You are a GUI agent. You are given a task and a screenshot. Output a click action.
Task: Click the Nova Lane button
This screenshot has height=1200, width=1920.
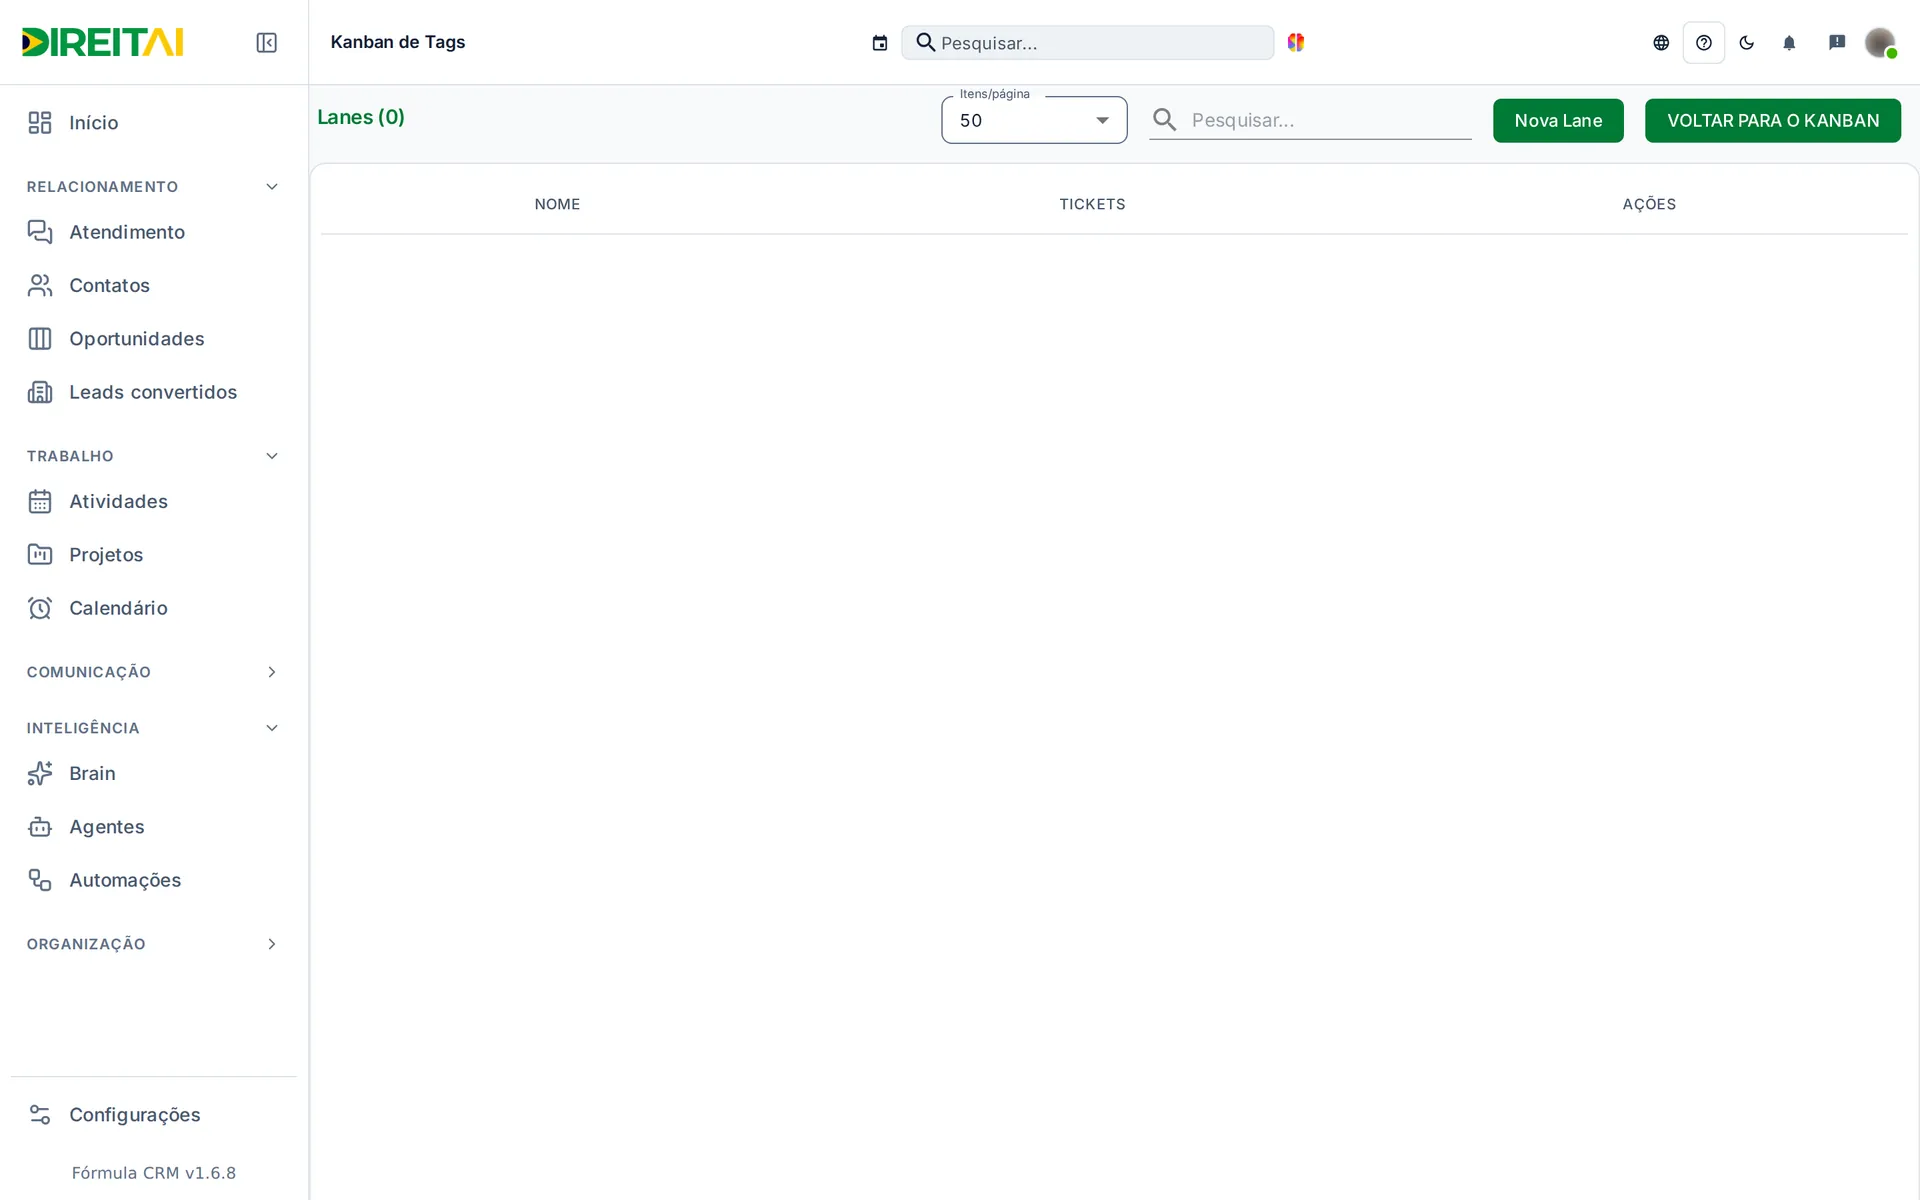1558,120
